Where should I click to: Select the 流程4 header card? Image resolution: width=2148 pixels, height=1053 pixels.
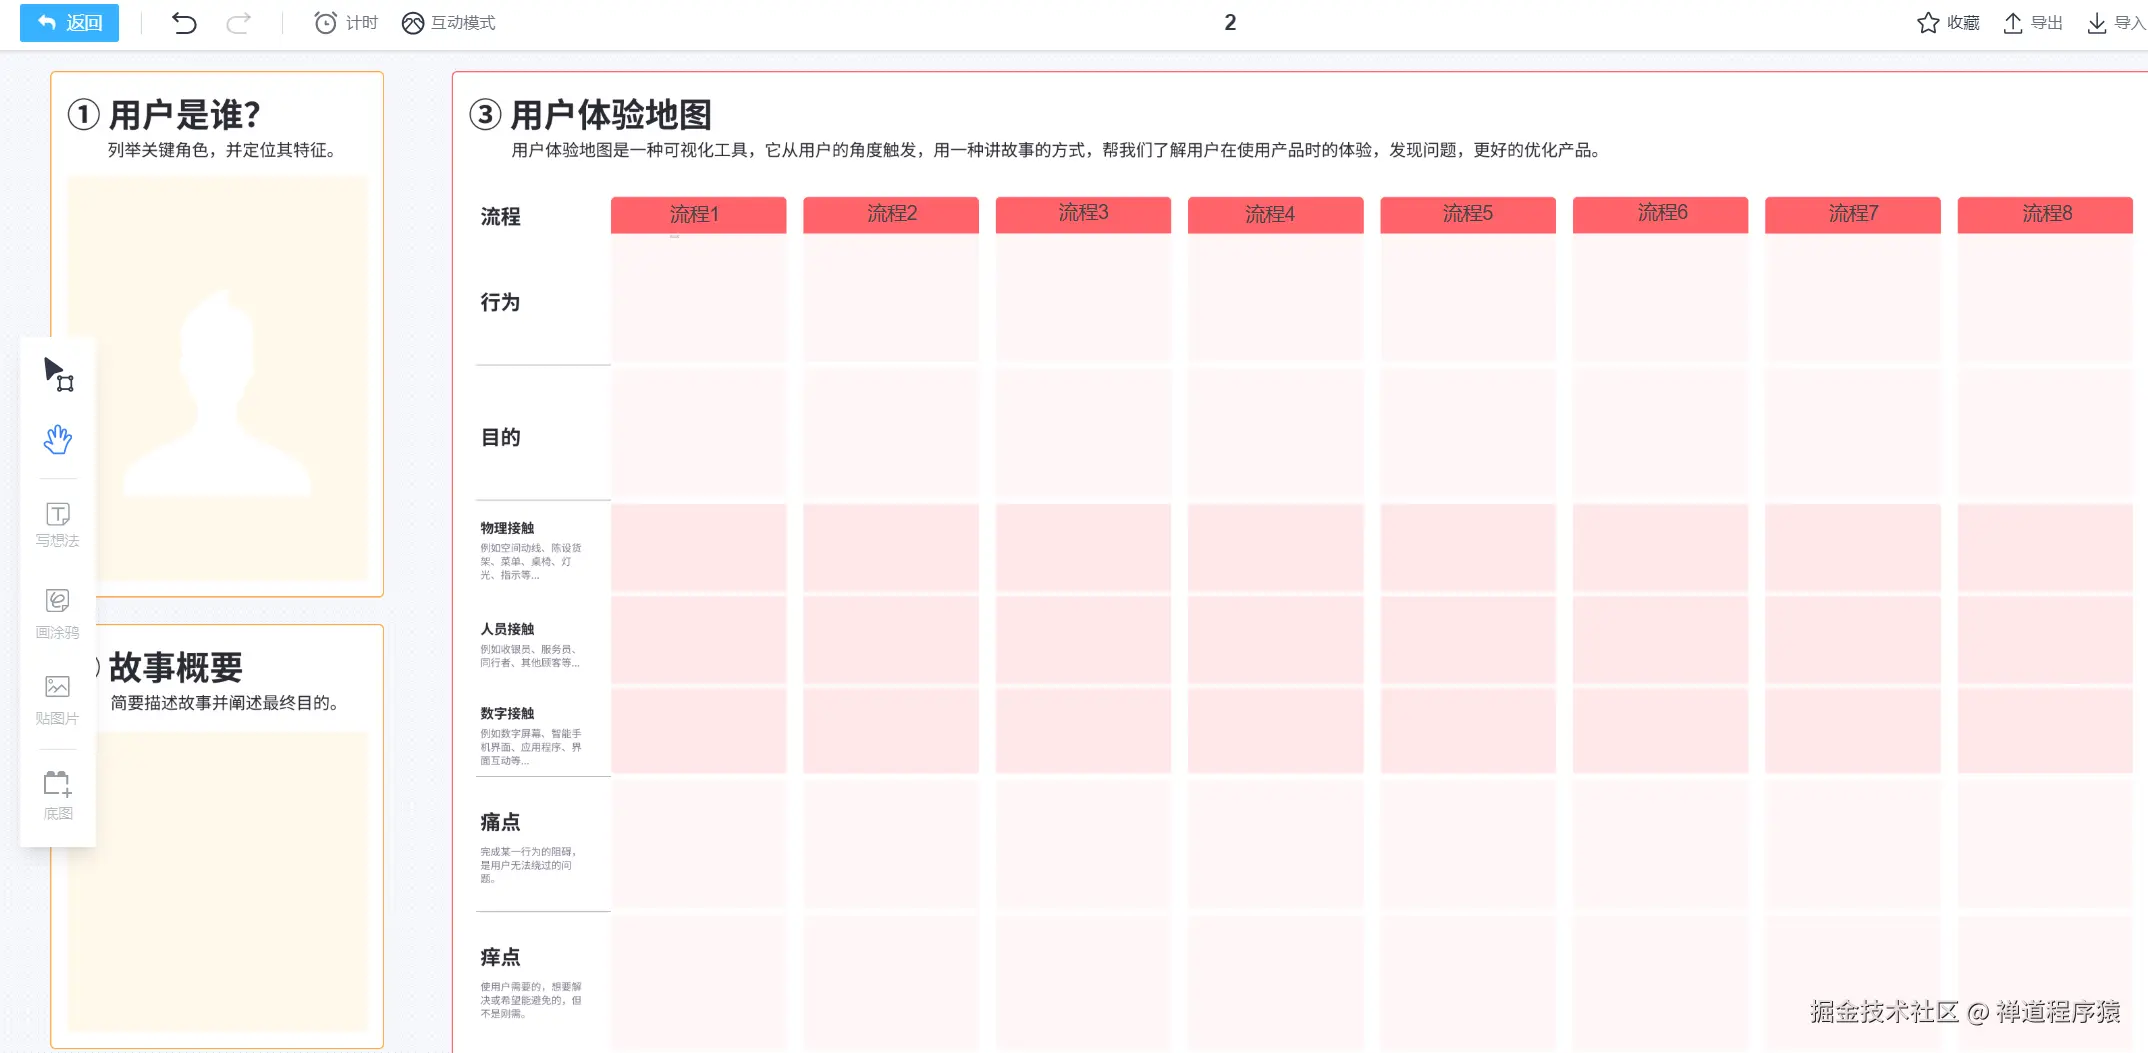coord(1275,214)
